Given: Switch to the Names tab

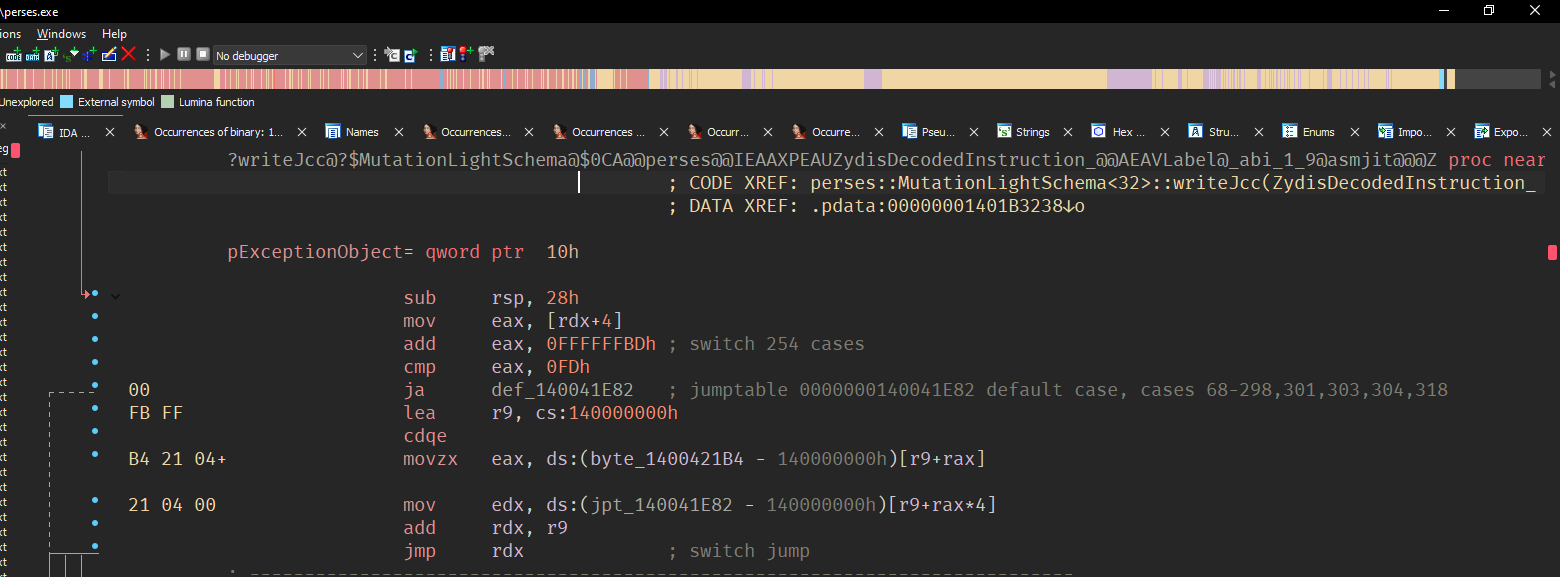Looking at the screenshot, I should click(x=362, y=132).
